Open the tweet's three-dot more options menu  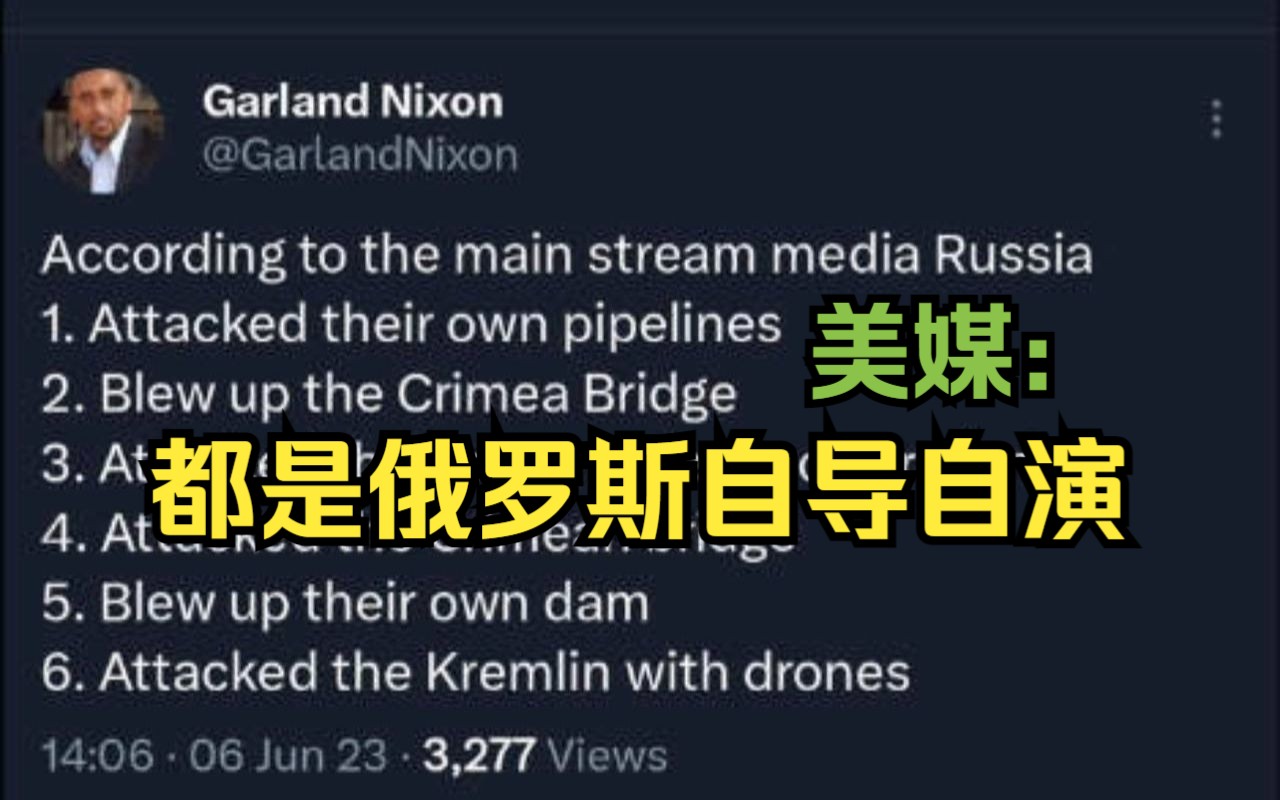[x=1216, y=119]
